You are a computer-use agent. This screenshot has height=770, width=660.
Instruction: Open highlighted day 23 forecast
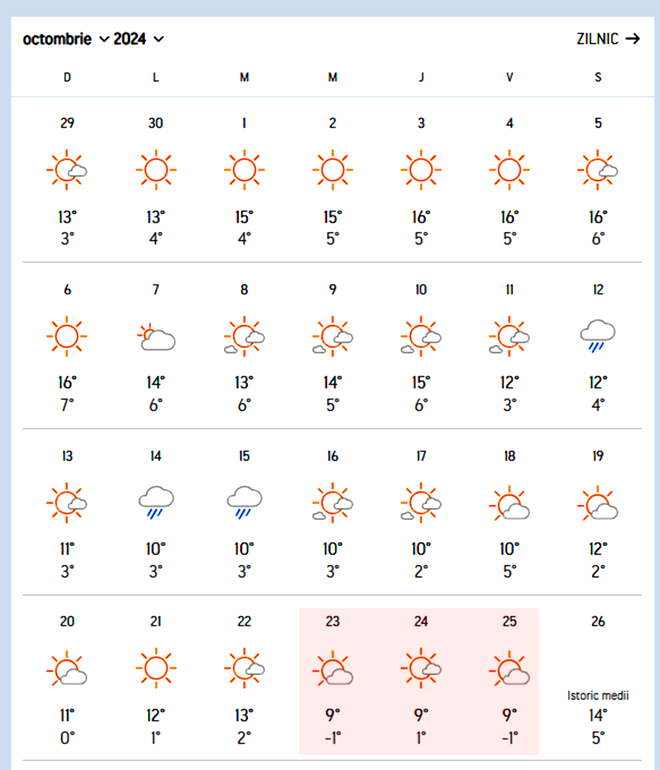coord(332,681)
